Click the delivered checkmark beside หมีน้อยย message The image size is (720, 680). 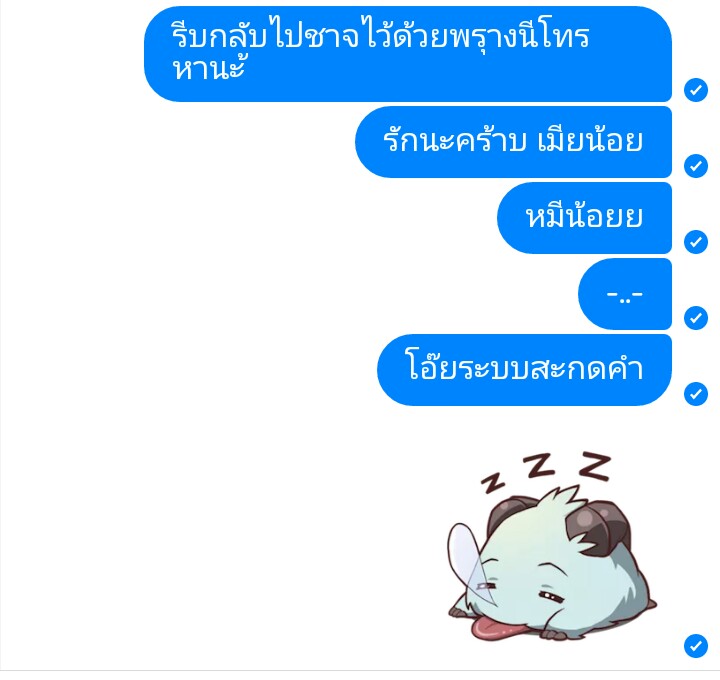coord(696,242)
